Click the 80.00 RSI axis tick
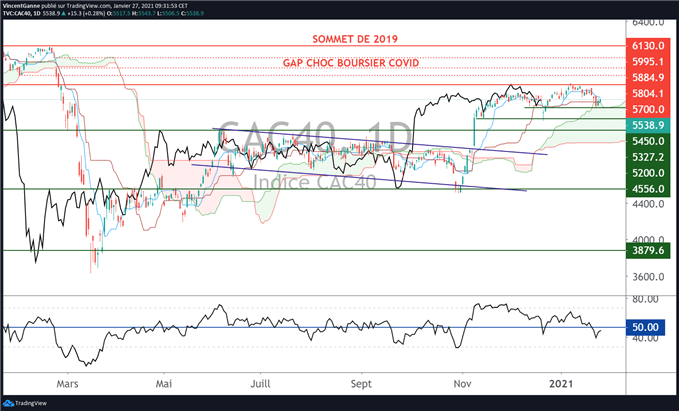This screenshot has height=411, width=679. click(x=645, y=299)
